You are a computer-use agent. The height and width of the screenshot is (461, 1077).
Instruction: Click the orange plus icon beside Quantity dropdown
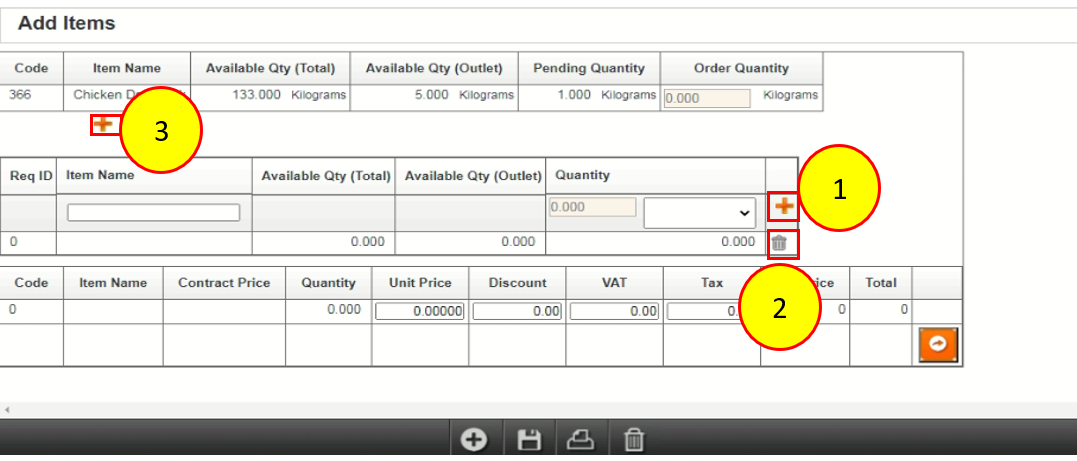(784, 207)
